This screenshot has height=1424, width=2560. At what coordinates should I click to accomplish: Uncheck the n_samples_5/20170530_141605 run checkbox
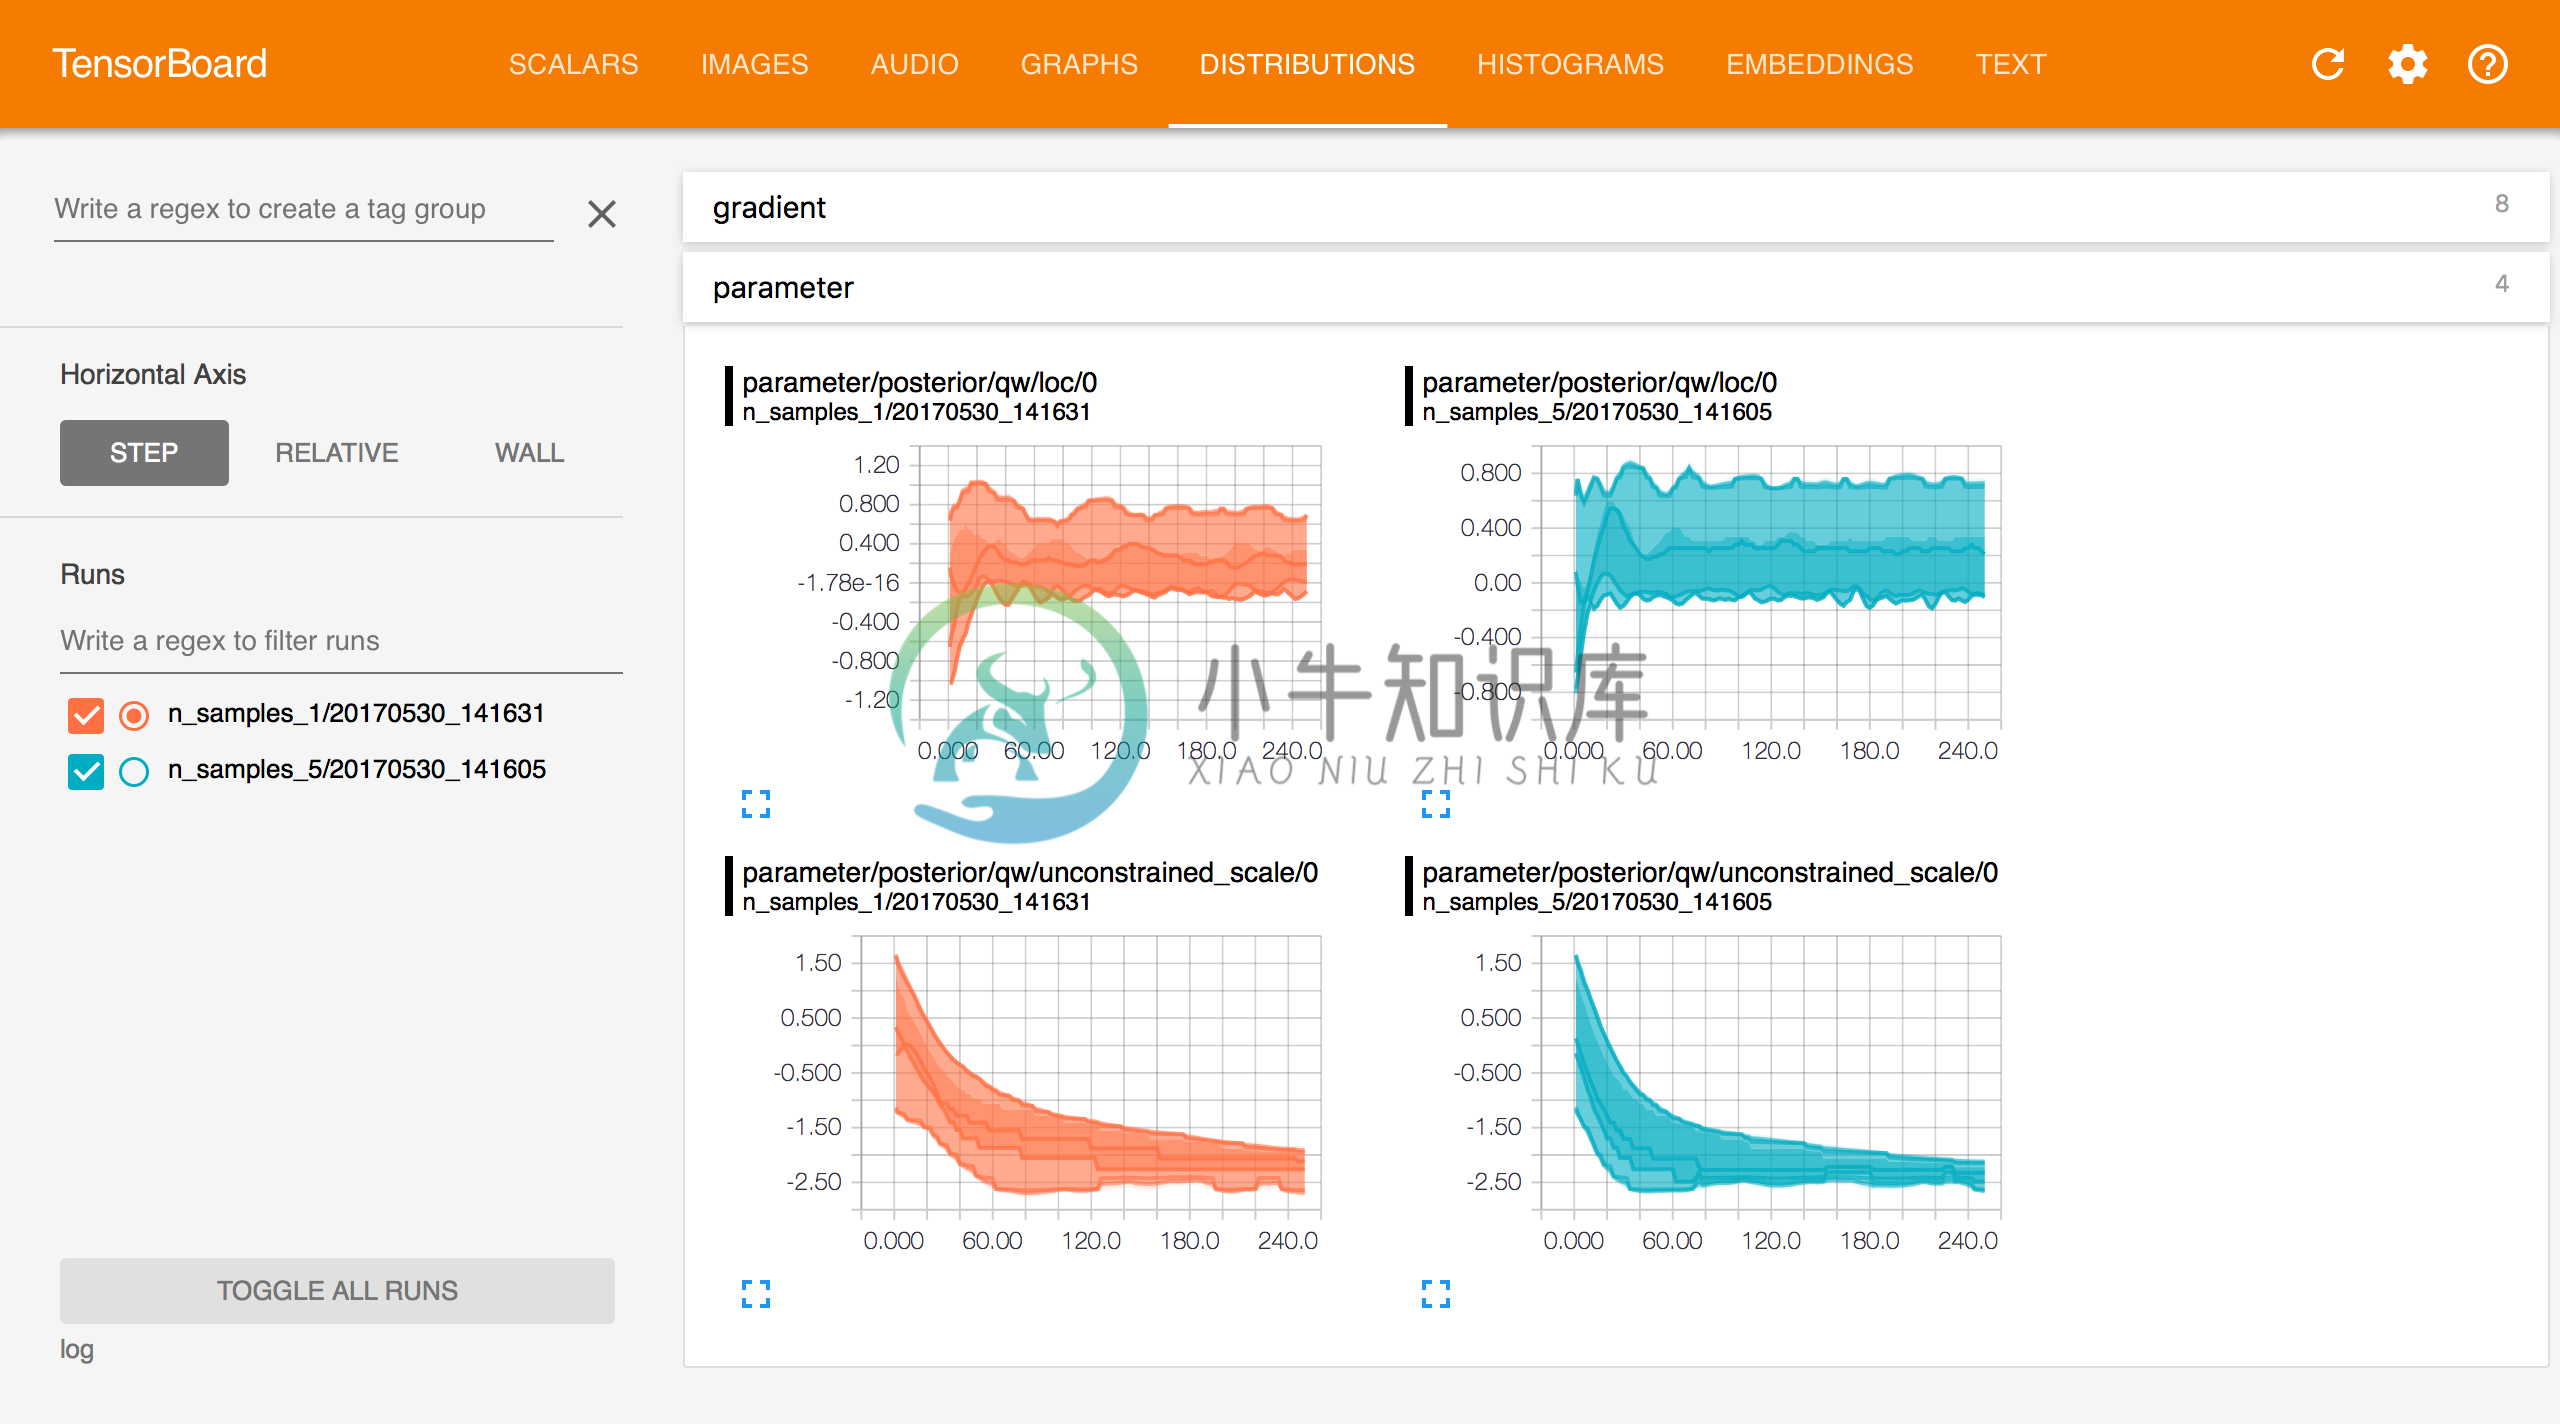86,771
